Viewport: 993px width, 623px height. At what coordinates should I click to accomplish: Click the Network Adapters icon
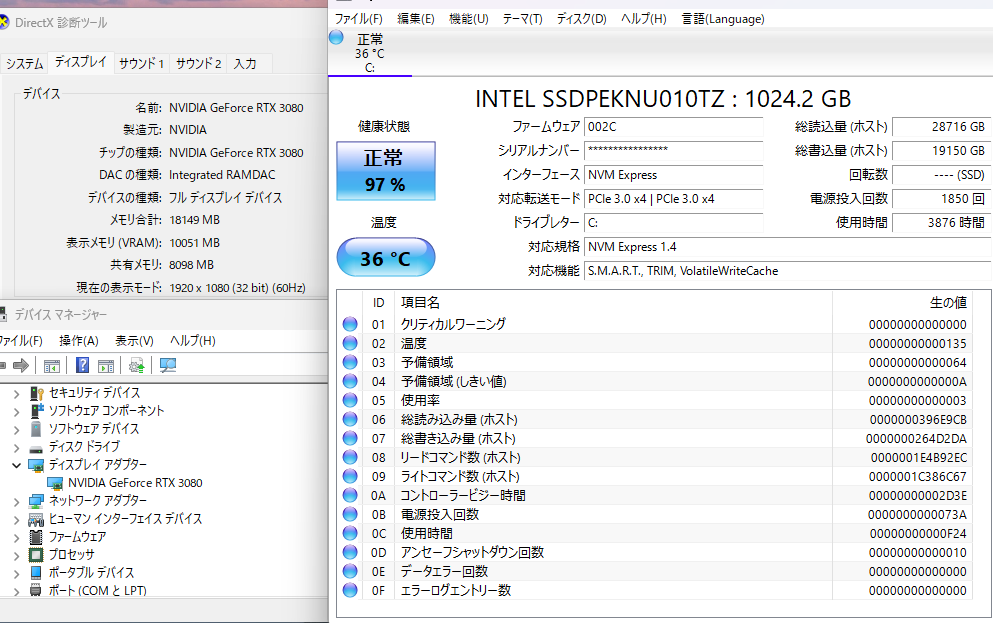point(36,501)
